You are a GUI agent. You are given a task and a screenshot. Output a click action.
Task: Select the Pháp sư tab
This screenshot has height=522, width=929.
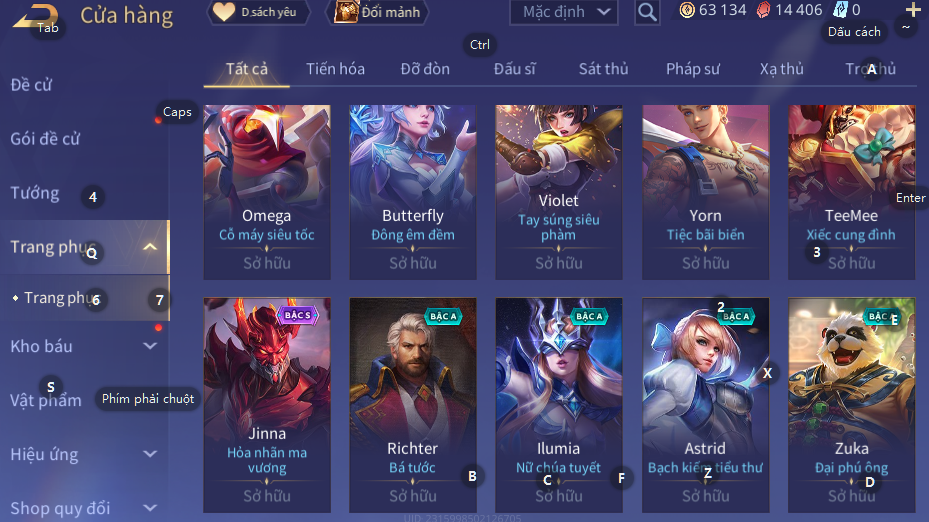(693, 69)
